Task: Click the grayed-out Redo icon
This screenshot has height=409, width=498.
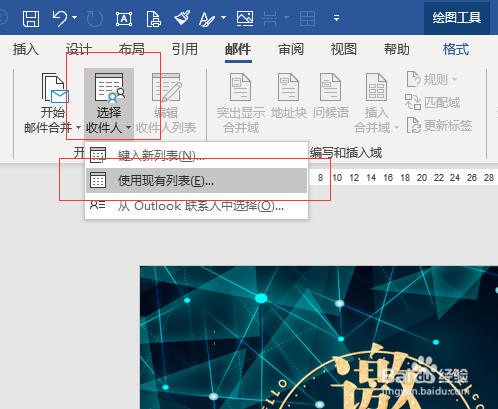Action: tap(95, 19)
